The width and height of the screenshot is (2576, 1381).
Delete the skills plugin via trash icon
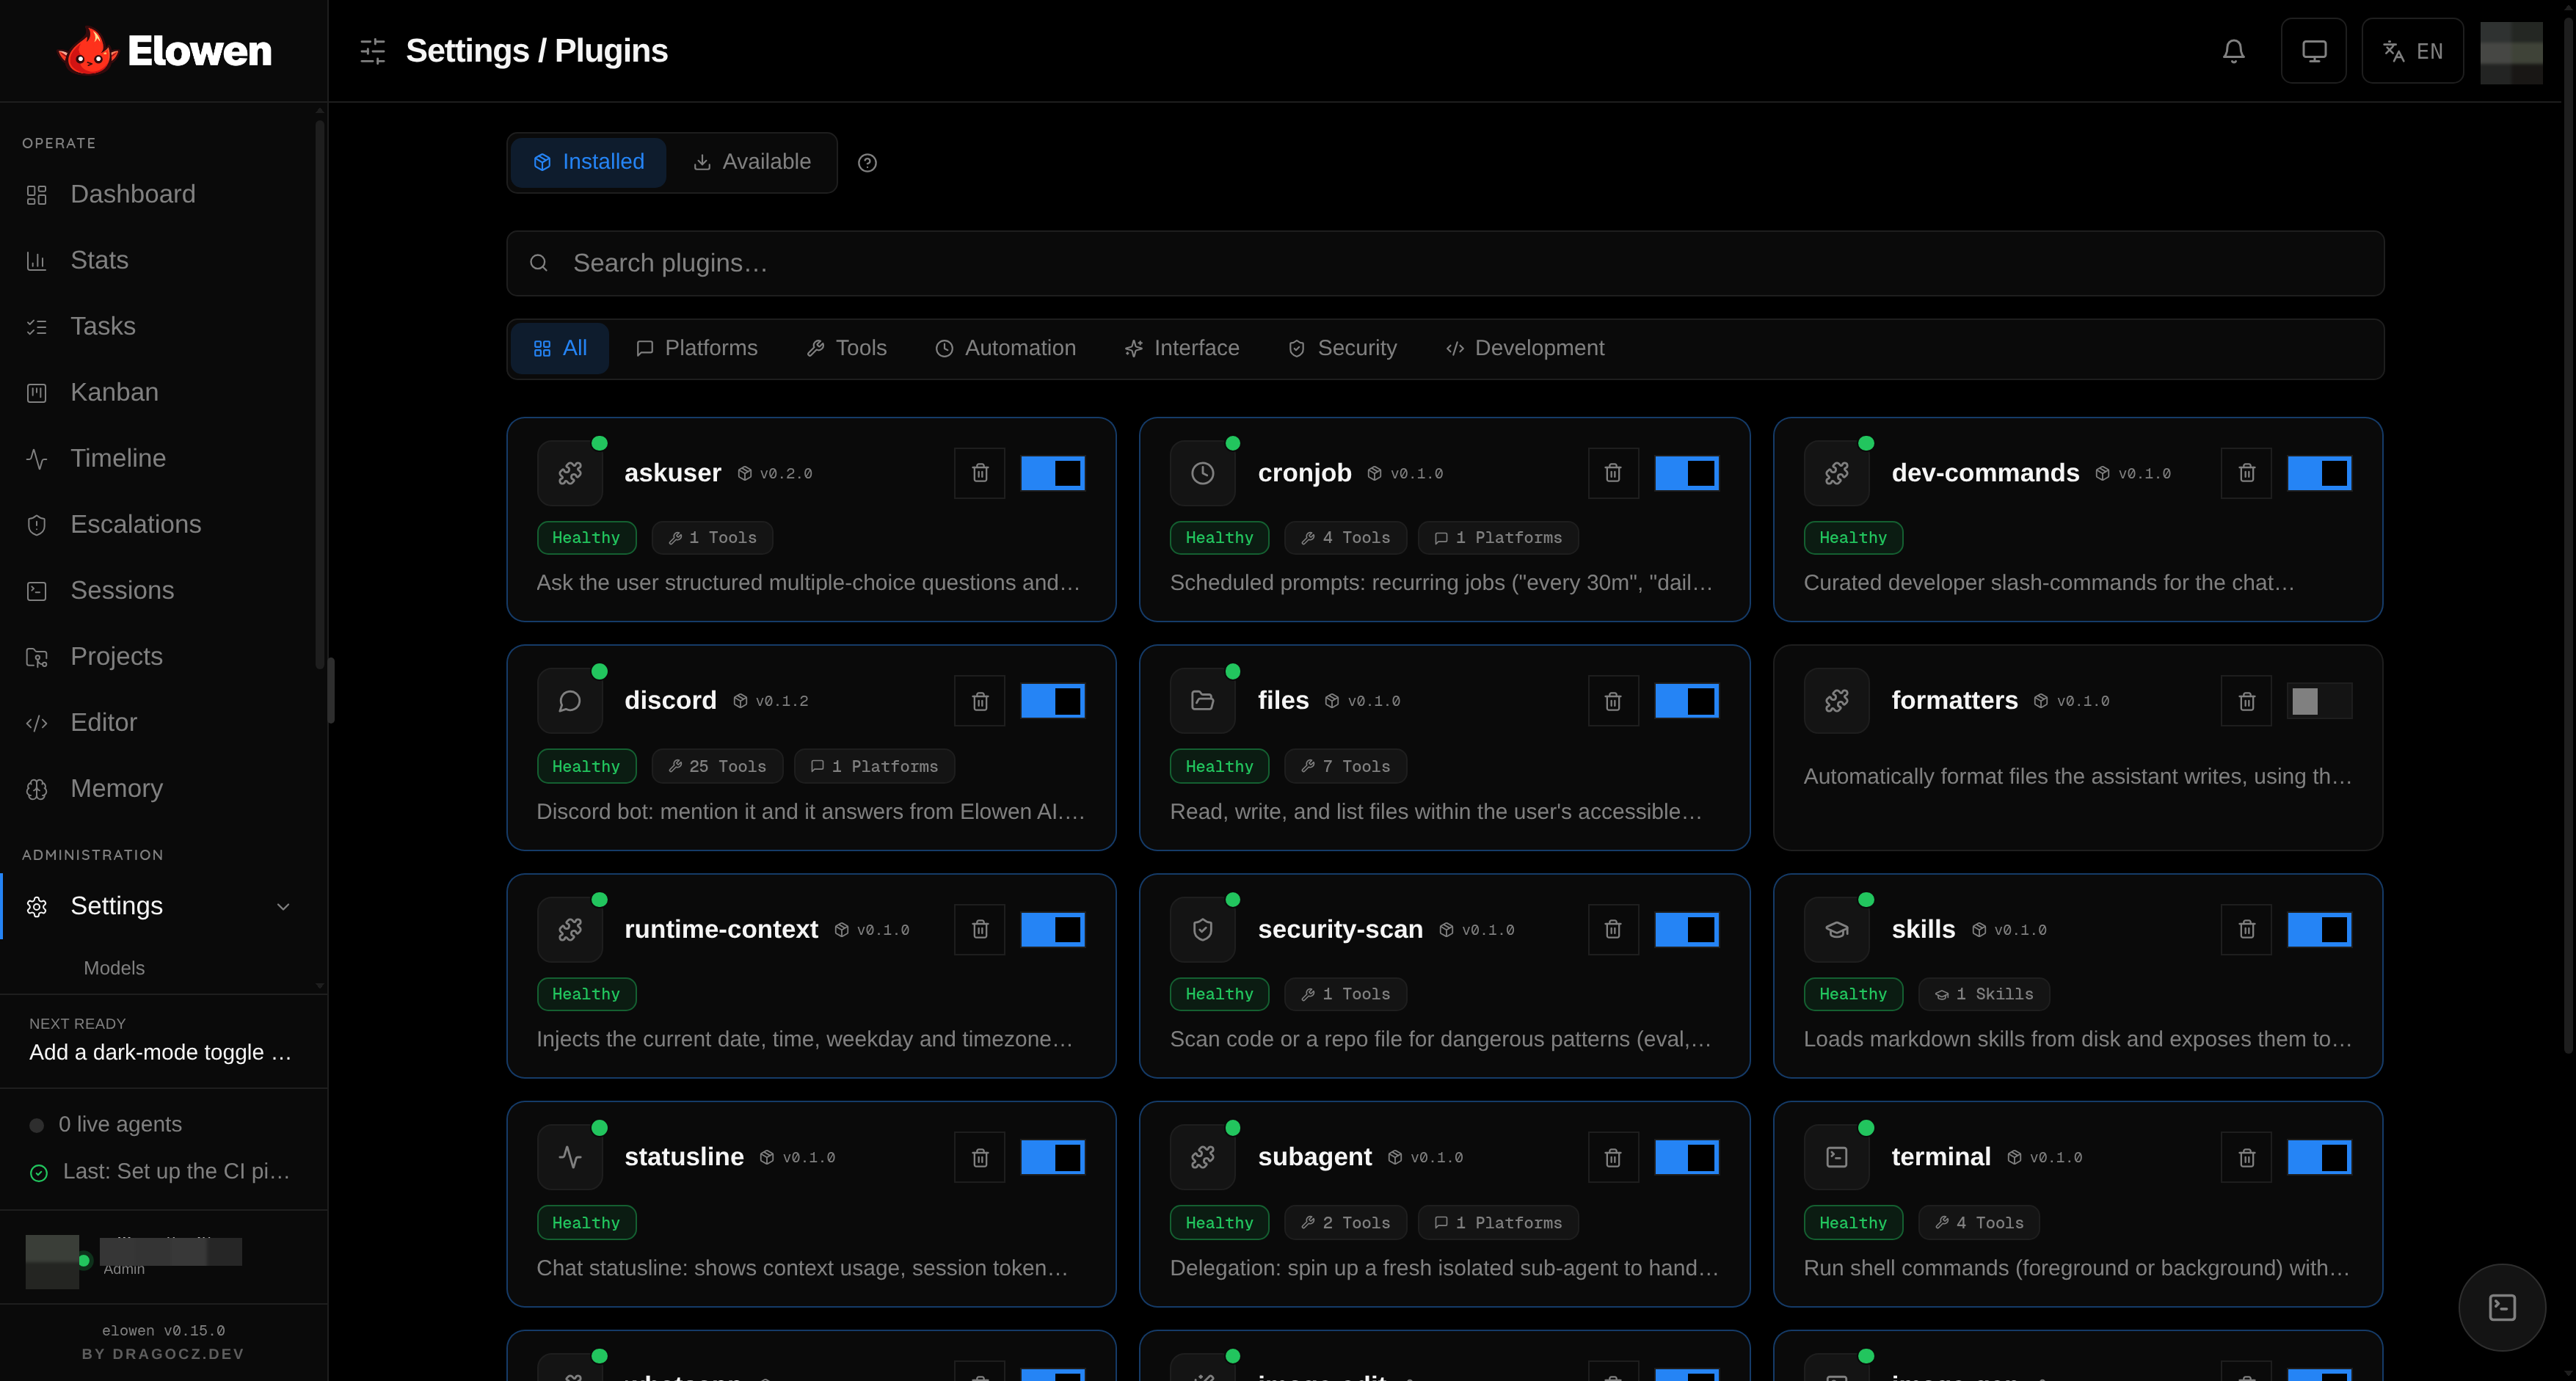click(2246, 929)
